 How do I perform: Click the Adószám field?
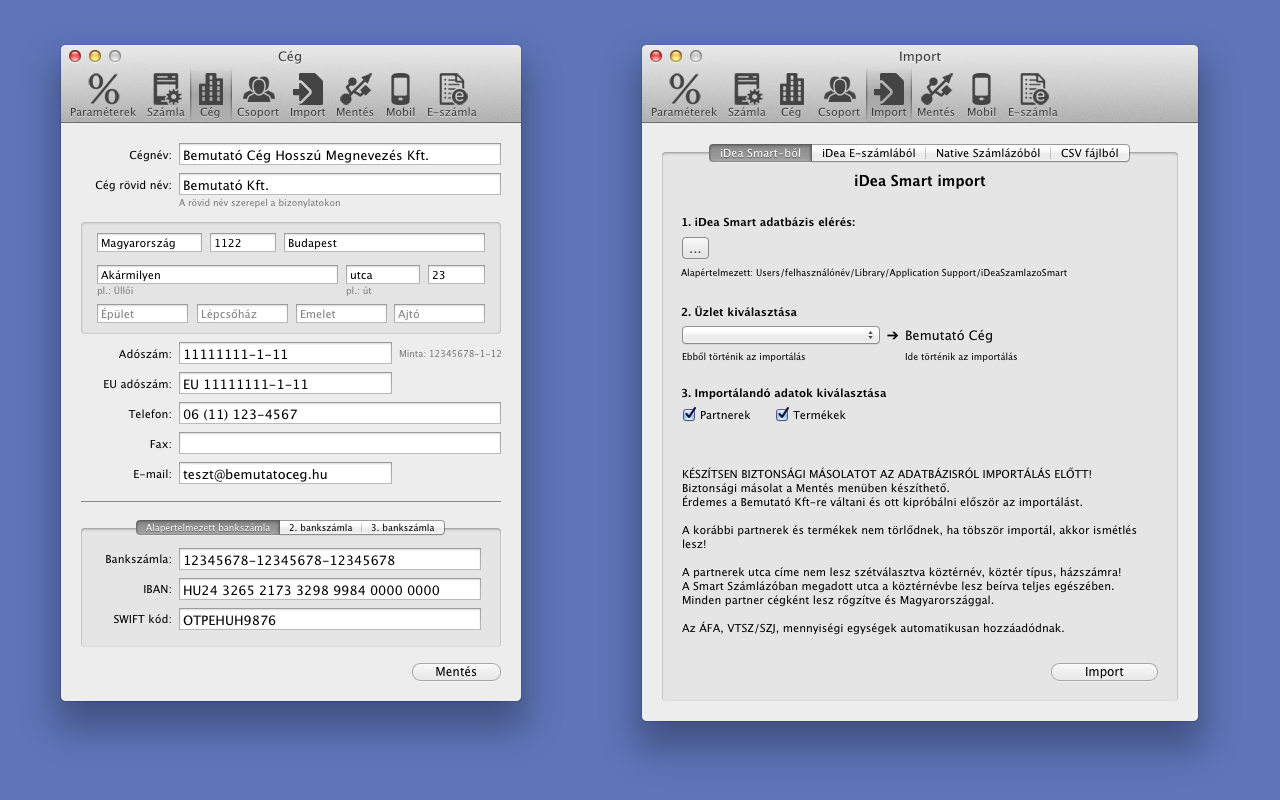(x=285, y=353)
